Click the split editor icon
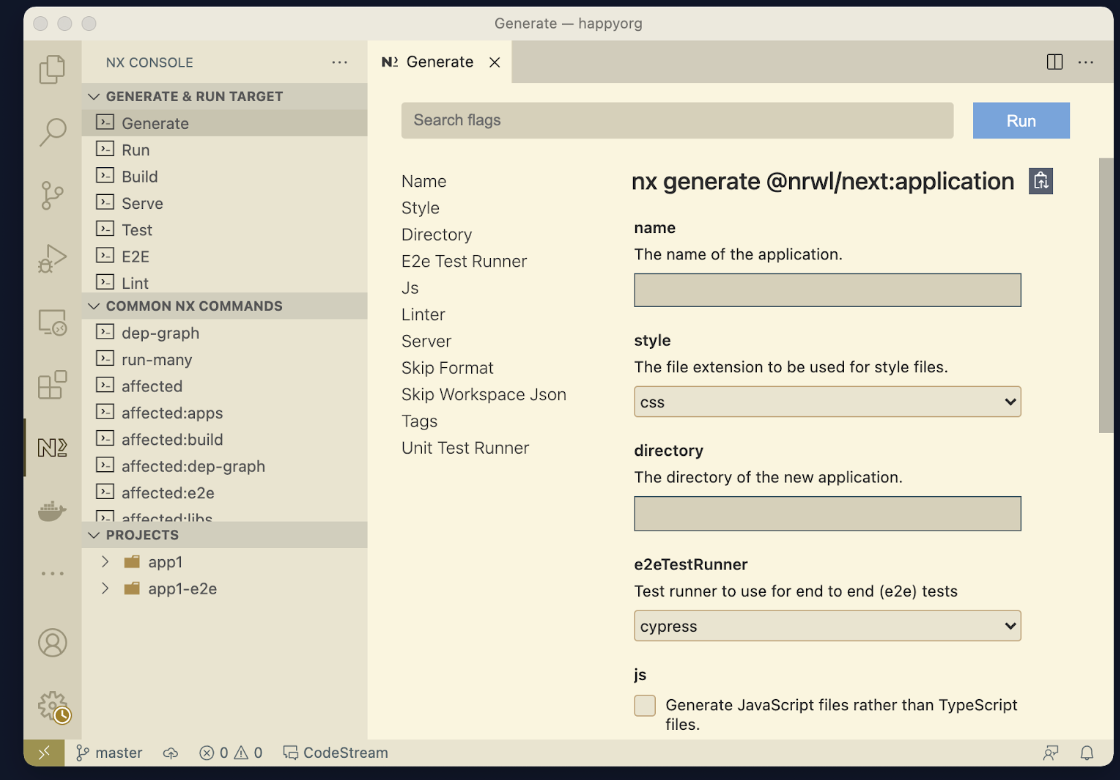 tap(1054, 62)
